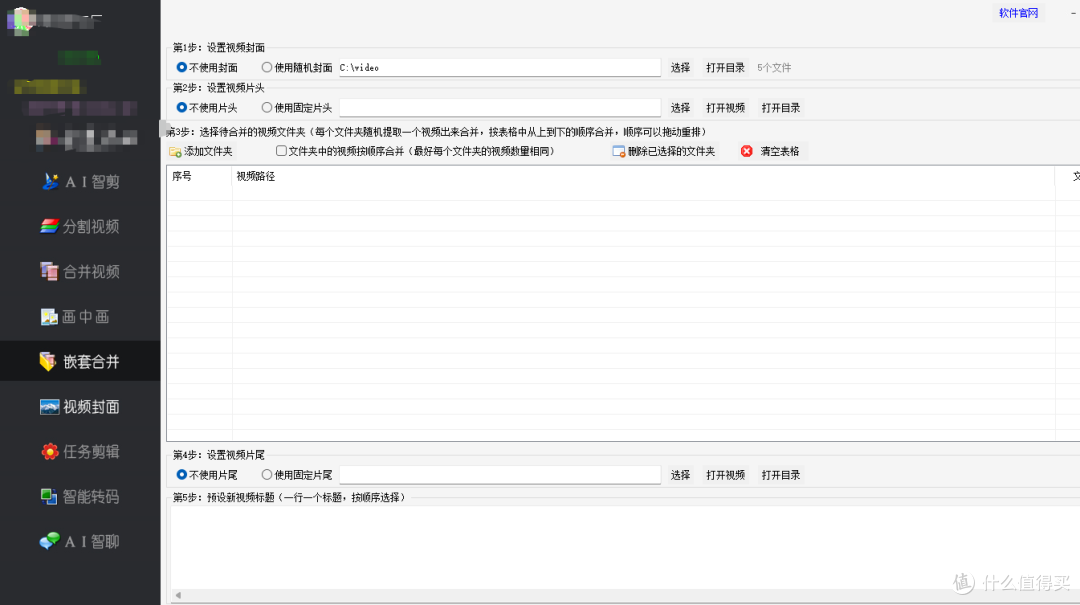The image size is (1080, 605).
Task: Open the 视频封面 sidebar icon
Action: click(x=49, y=407)
